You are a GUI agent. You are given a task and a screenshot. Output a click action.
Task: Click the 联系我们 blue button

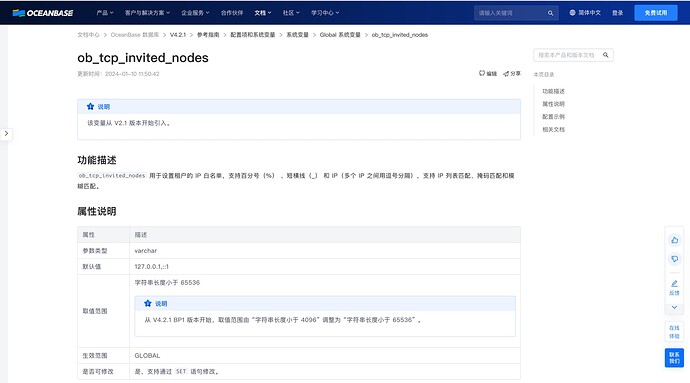point(674,357)
